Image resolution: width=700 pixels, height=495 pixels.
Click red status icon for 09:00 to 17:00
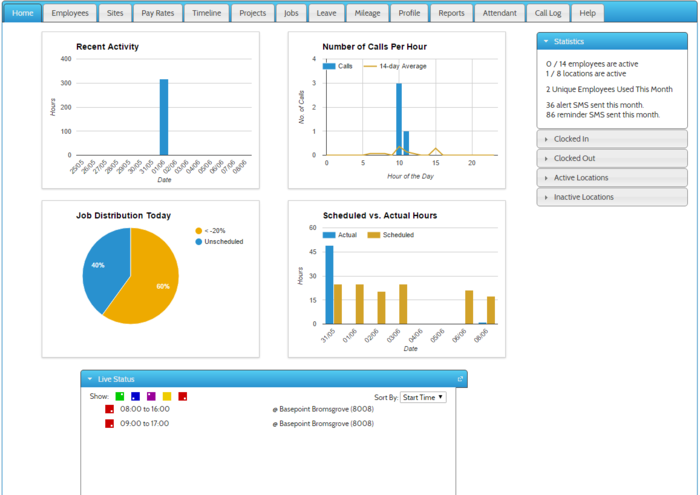pyautogui.click(x=110, y=424)
